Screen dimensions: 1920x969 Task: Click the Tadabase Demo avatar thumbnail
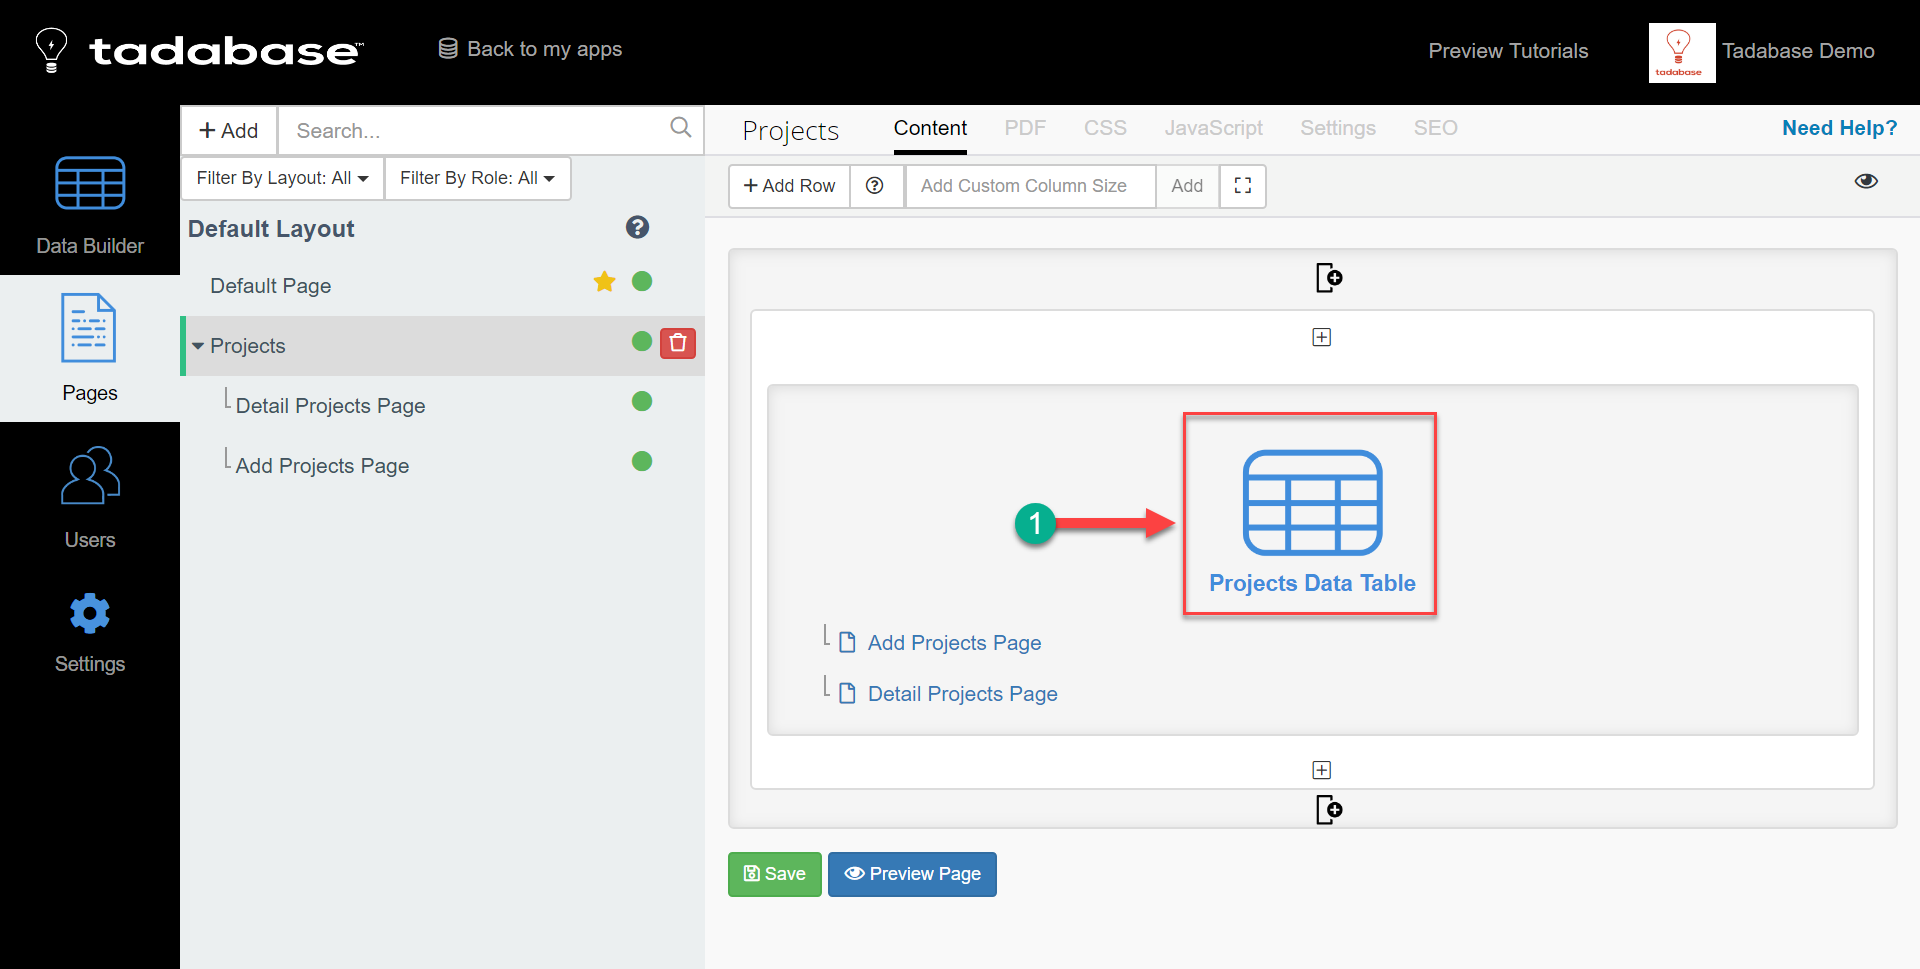(x=1682, y=52)
